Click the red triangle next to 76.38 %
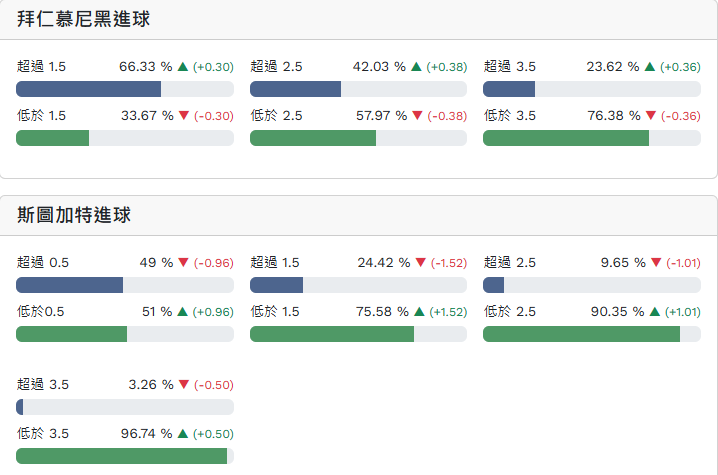Screen dimensions: 718x475 [650, 116]
